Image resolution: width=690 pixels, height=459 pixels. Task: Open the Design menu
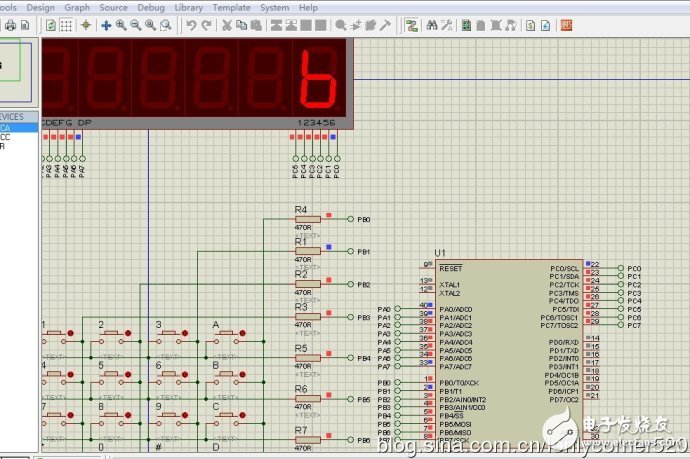(40, 7)
